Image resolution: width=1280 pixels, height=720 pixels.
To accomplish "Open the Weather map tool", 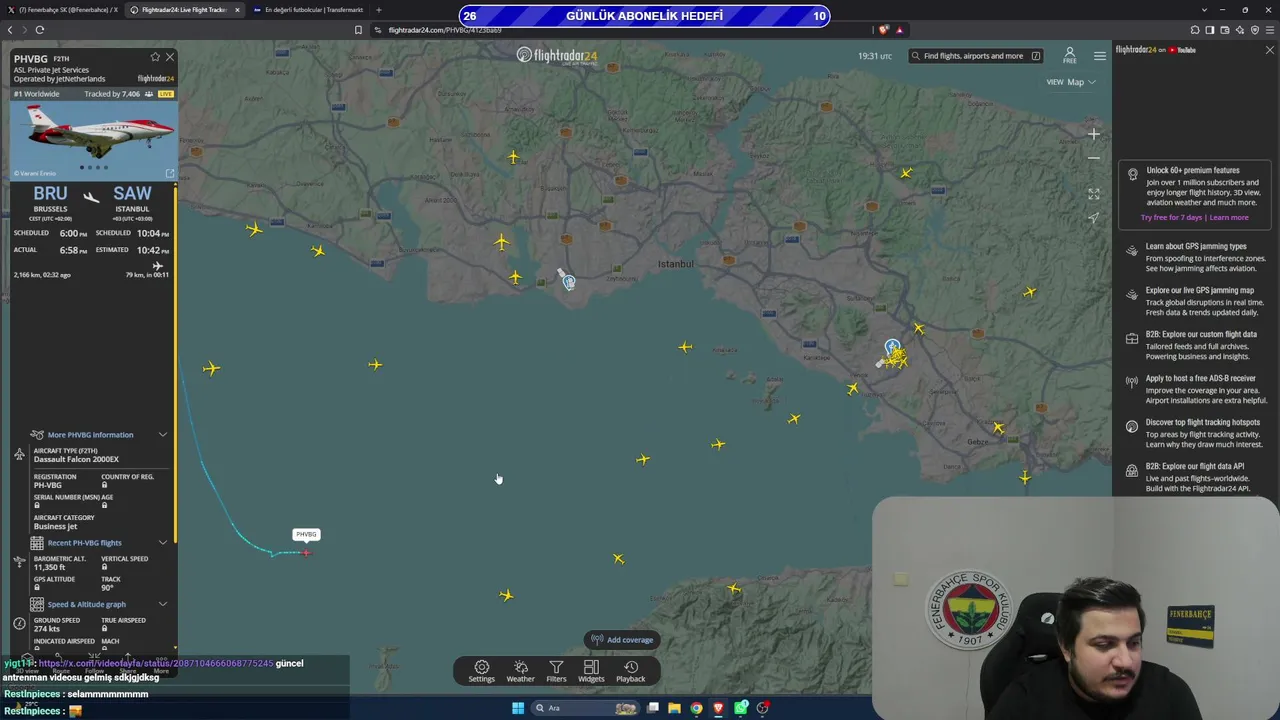I will pyautogui.click(x=520, y=671).
